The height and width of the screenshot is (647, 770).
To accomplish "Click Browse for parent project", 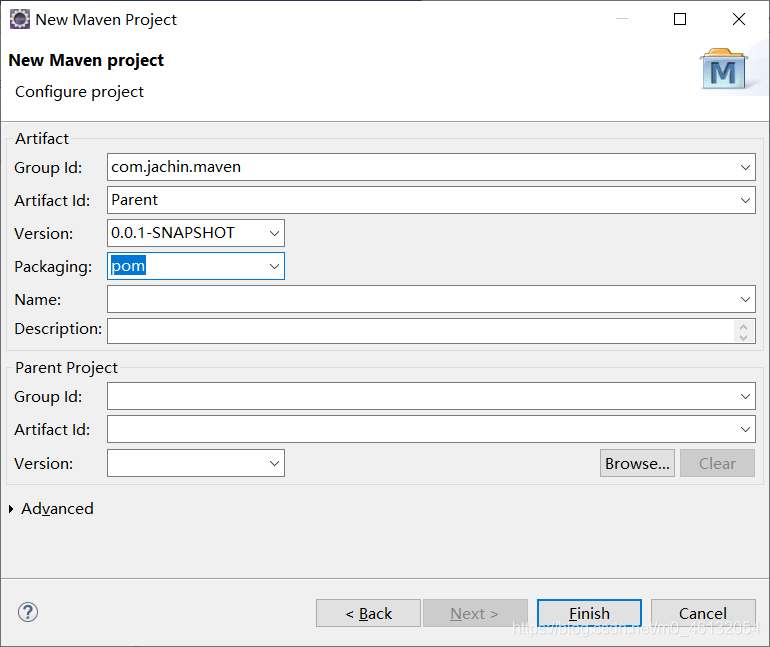I will 637,463.
